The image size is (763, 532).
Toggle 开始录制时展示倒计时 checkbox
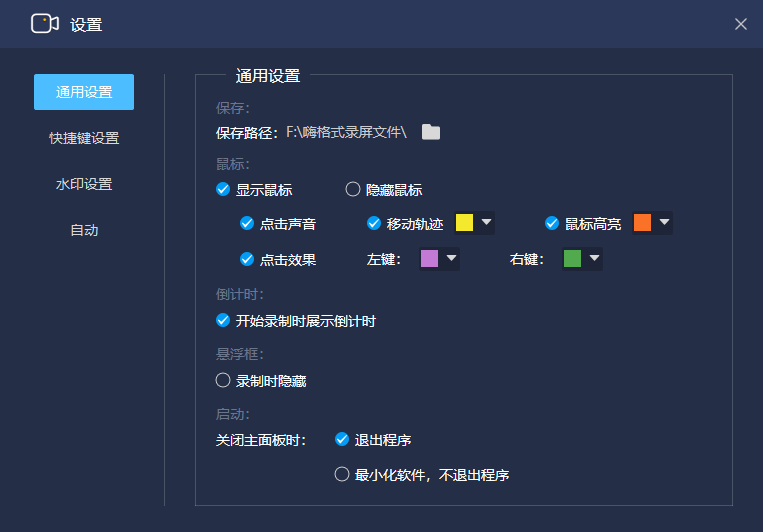pyautogui.click(x=223, y=320)
